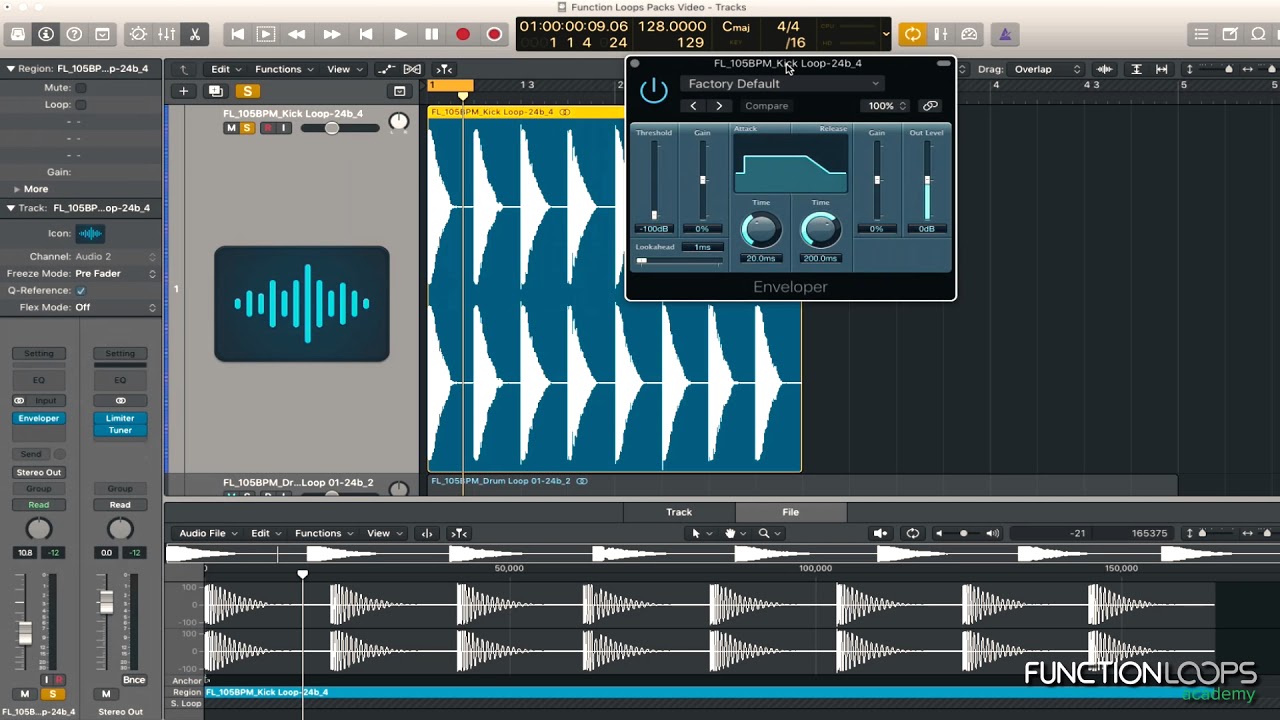This screenshot has width=1280, height=720.
Task: Open the Smart Controls button
Action: click(138, 34)
